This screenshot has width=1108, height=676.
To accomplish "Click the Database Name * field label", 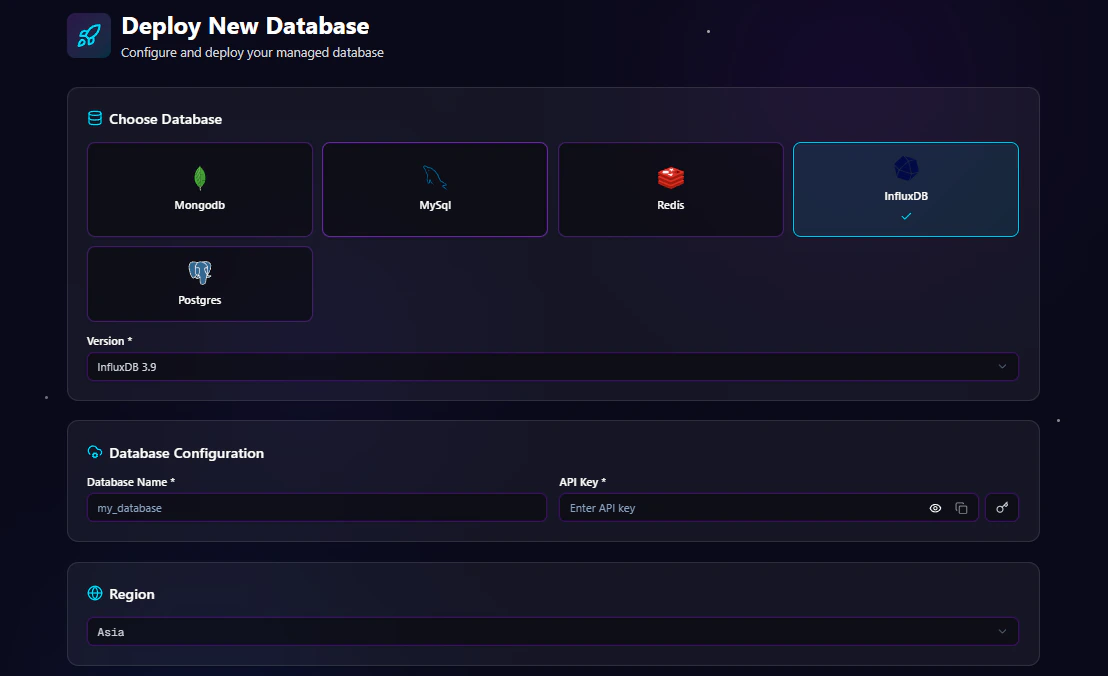I will pos(131,482).
